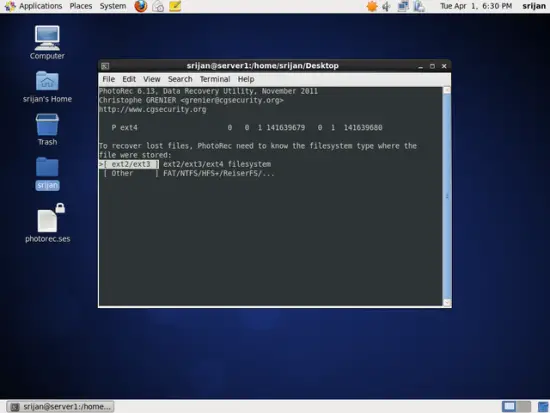Image resolution: width=550 pixels, height=413 pixels.
Task: Open the terminal View menu
Action: click(x=152, y=79)
